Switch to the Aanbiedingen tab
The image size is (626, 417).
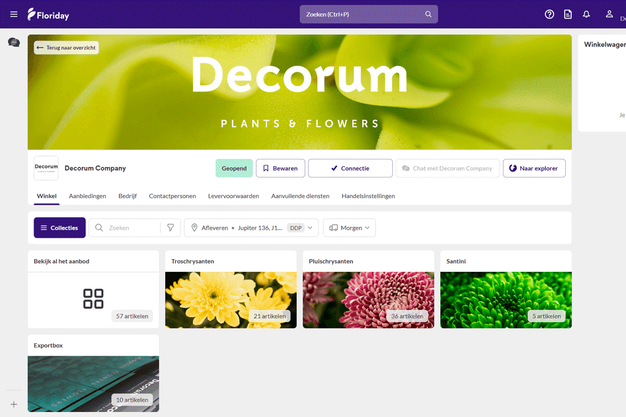click(x=87, y=196)
